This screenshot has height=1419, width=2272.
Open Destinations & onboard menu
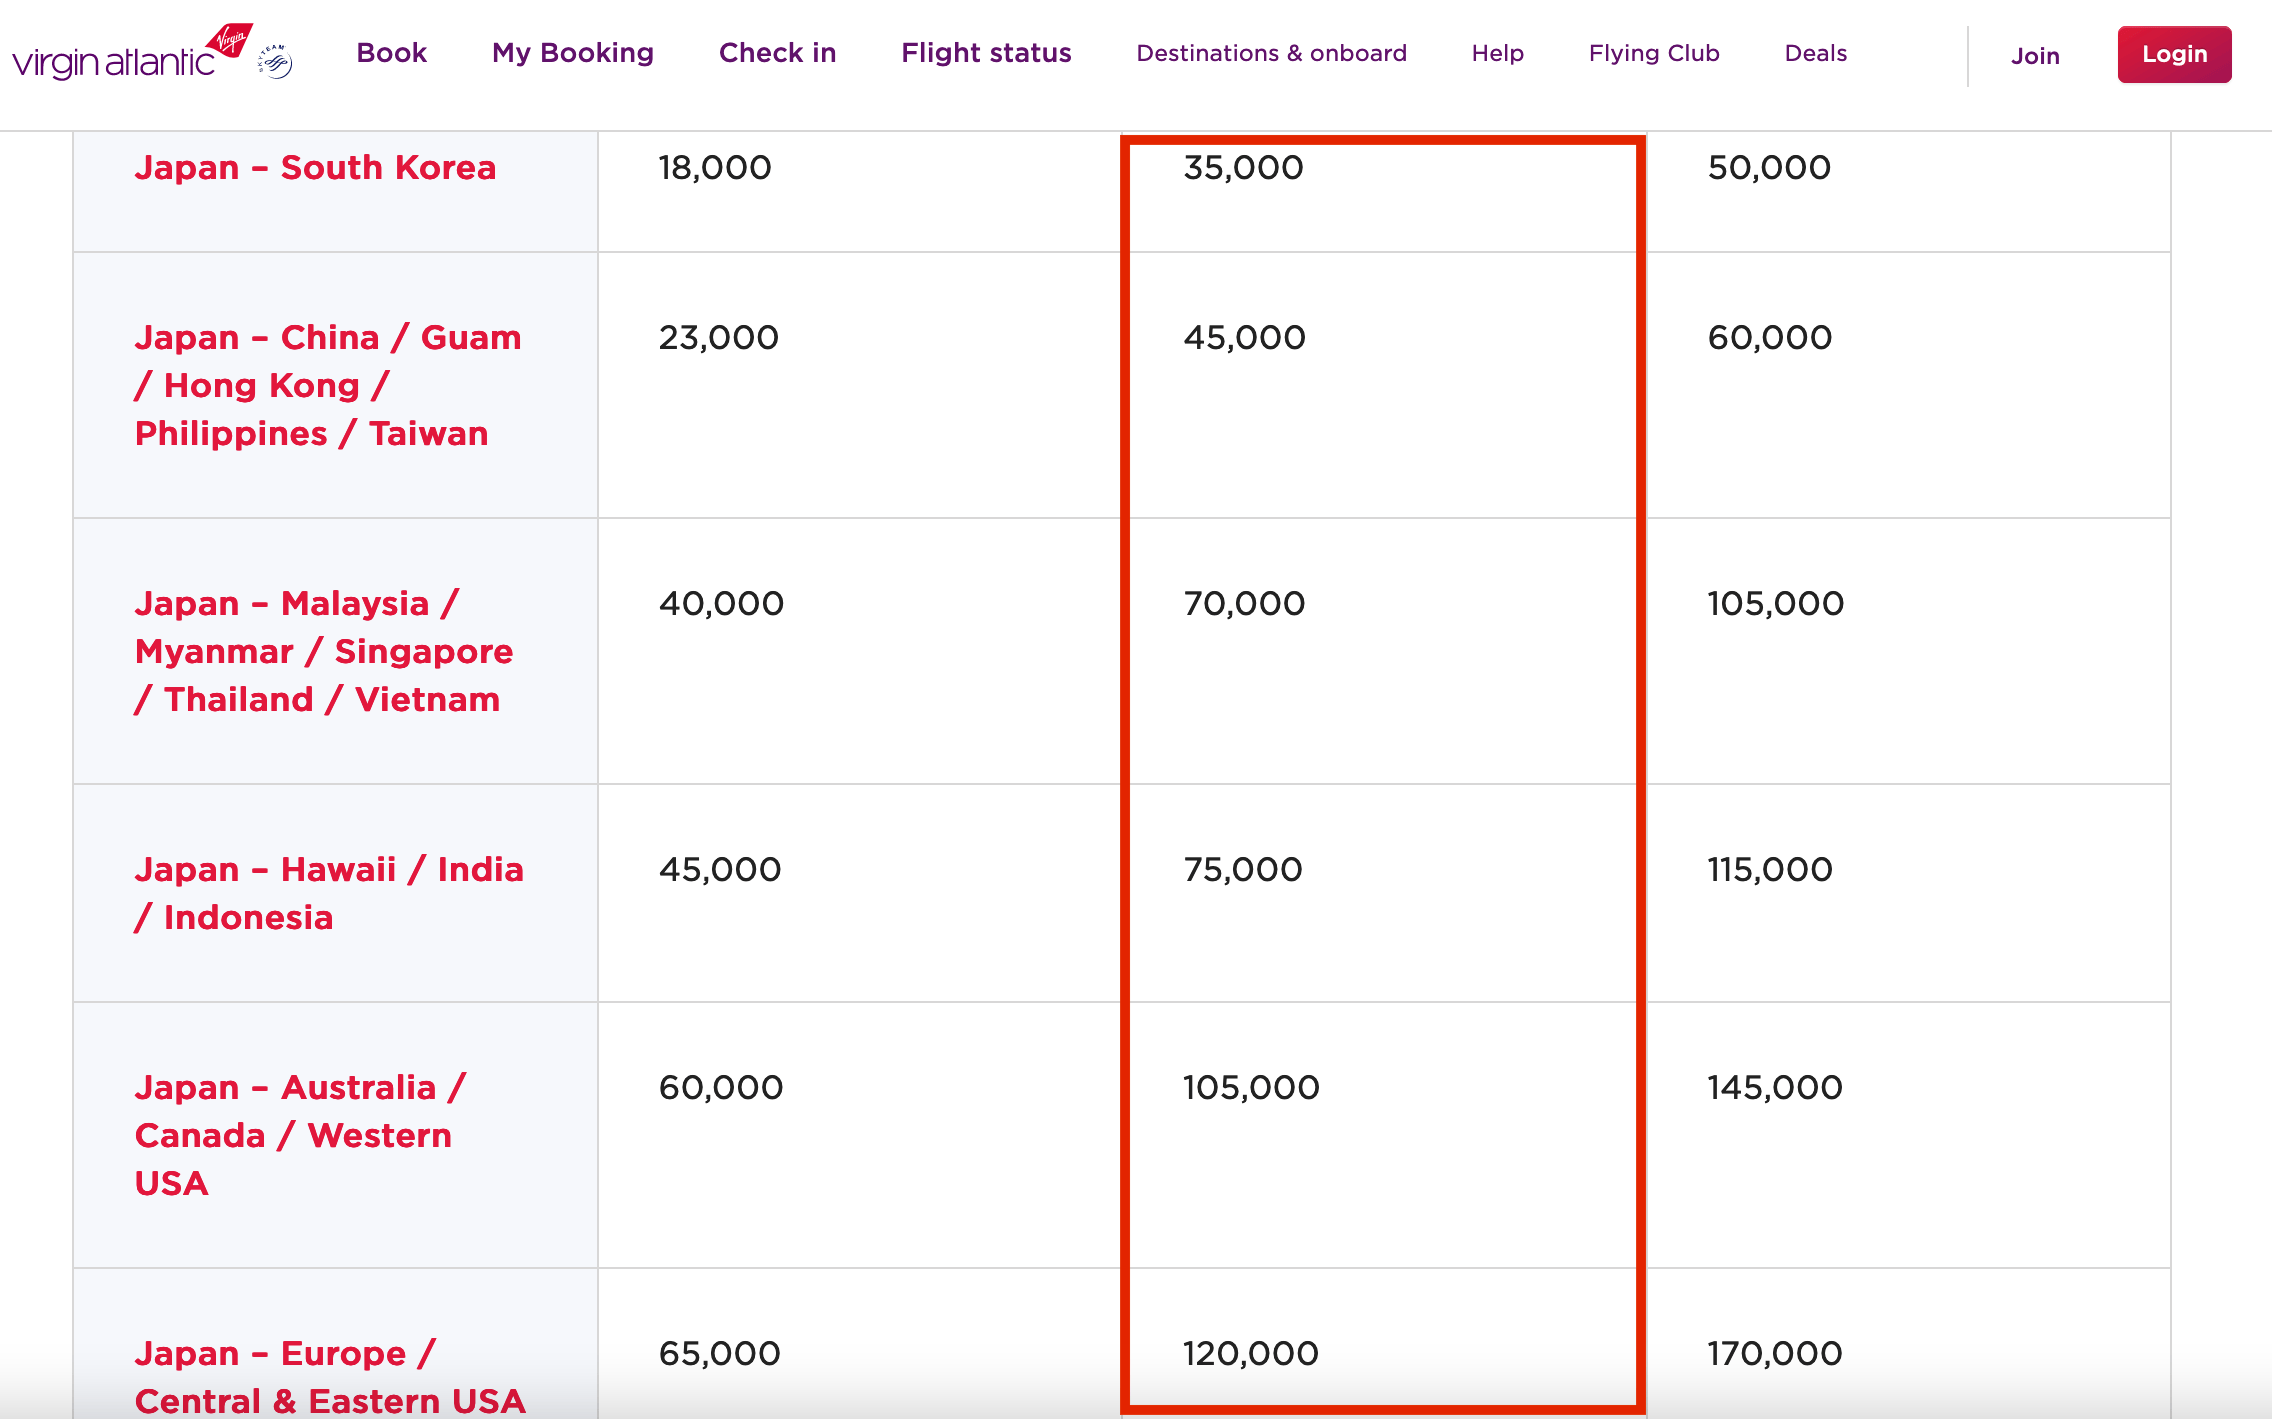pos(1271,53)
